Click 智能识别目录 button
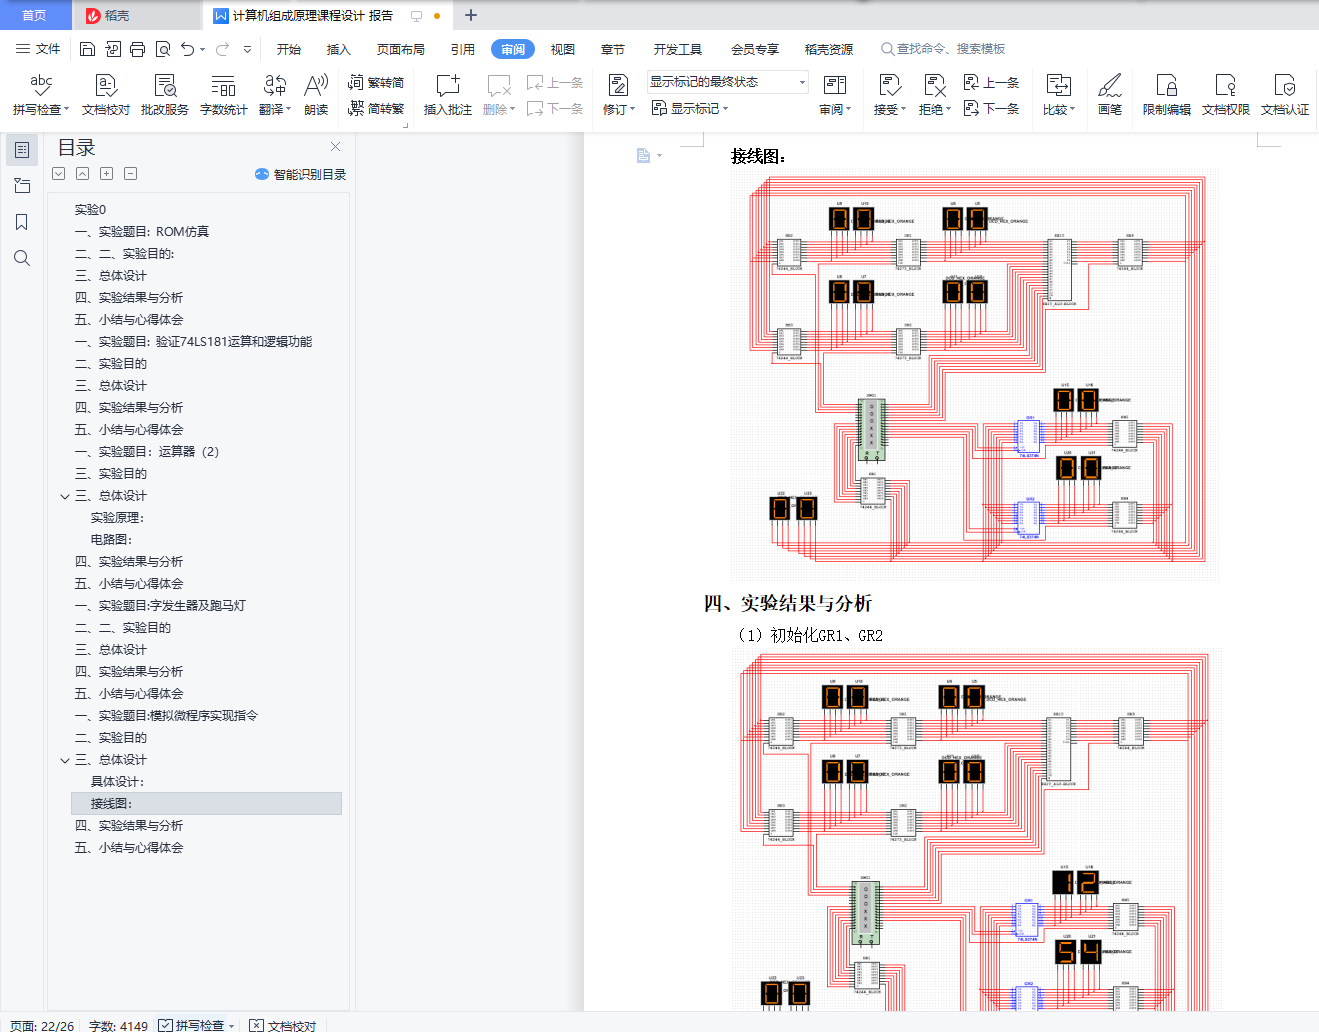The image size is (1319, 1032). click(x=301, y=174)
